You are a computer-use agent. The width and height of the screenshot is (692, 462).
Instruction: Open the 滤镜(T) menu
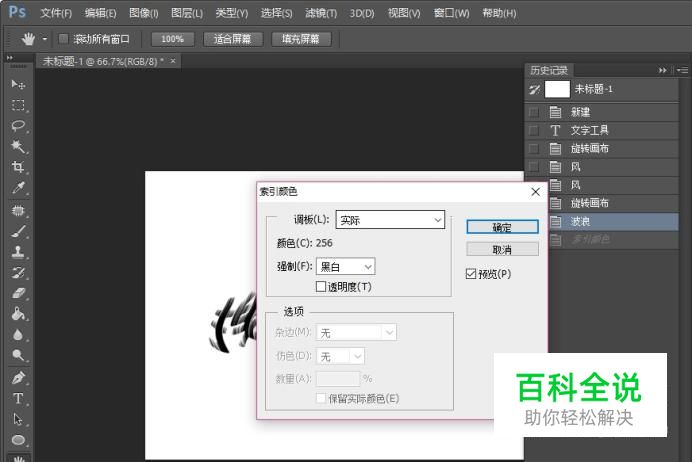tap(321, 13)
